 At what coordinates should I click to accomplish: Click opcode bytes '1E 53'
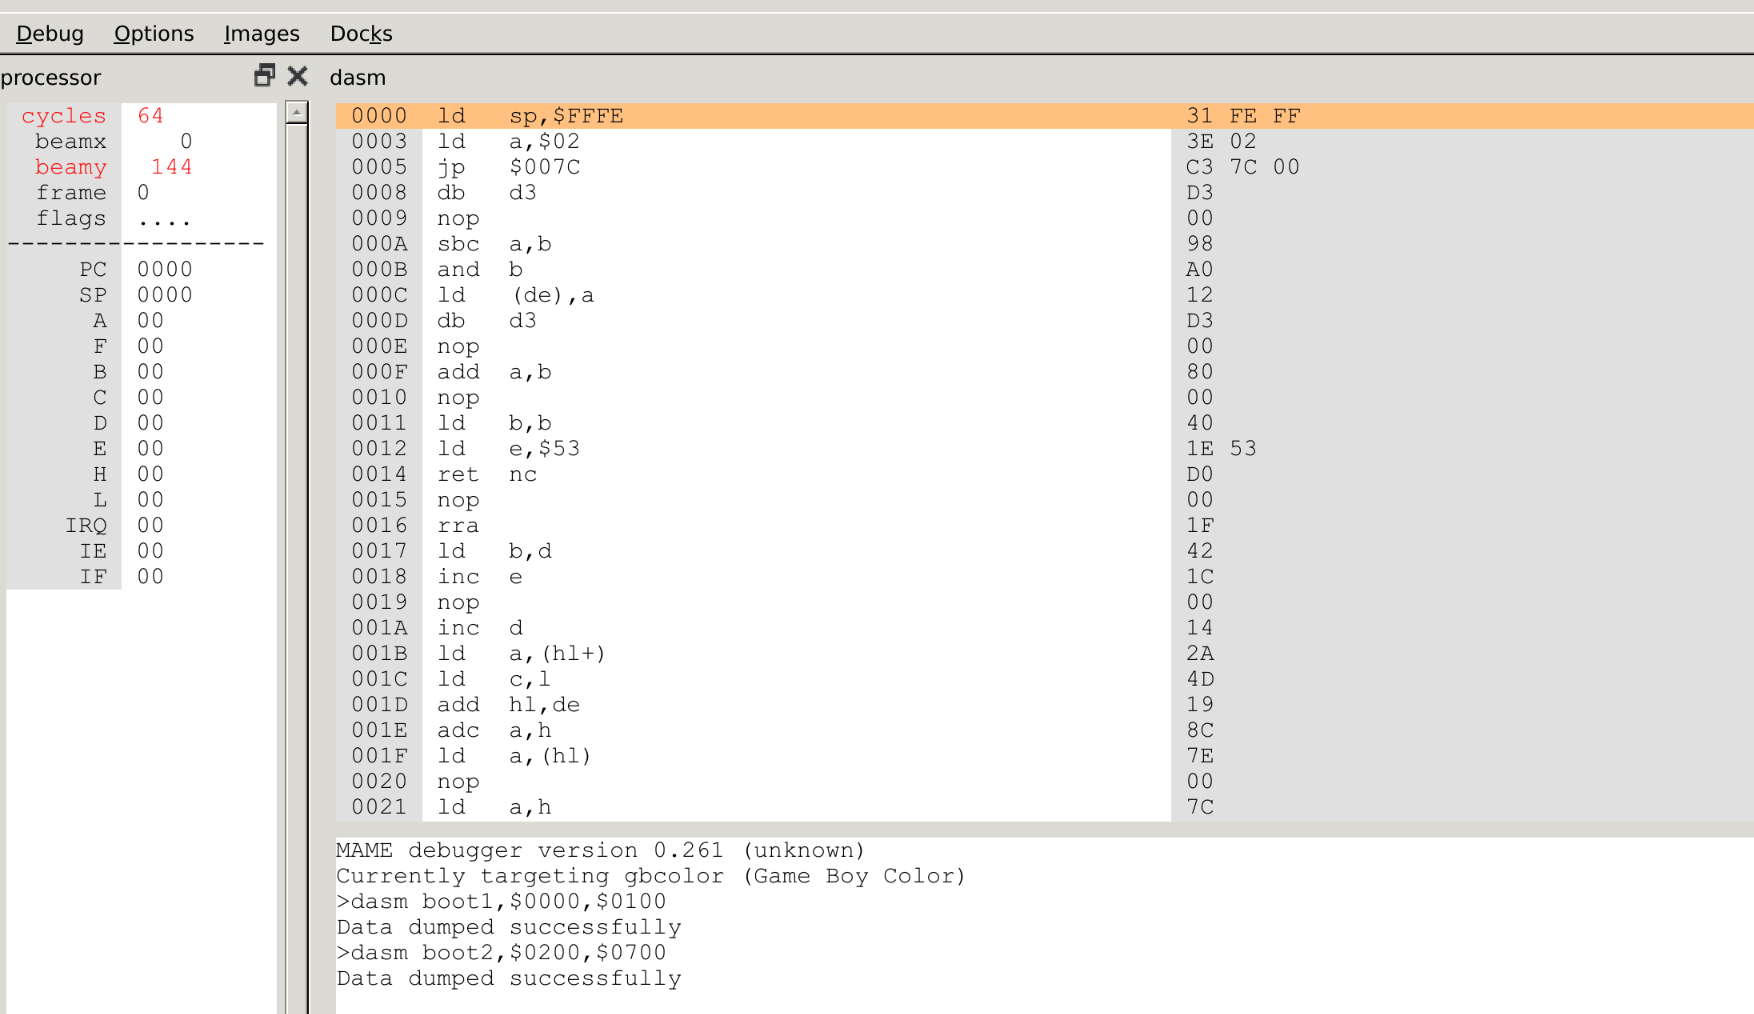tap(1221, 449)
